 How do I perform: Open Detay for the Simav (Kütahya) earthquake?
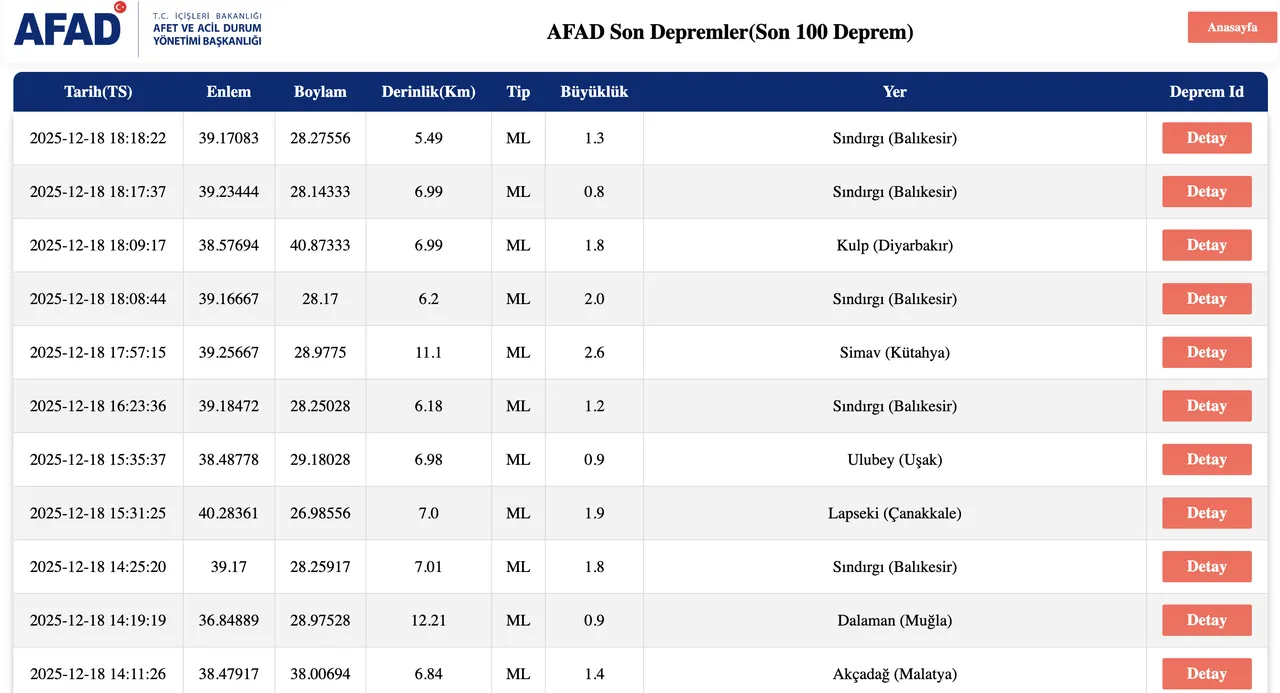[1206, 352]
